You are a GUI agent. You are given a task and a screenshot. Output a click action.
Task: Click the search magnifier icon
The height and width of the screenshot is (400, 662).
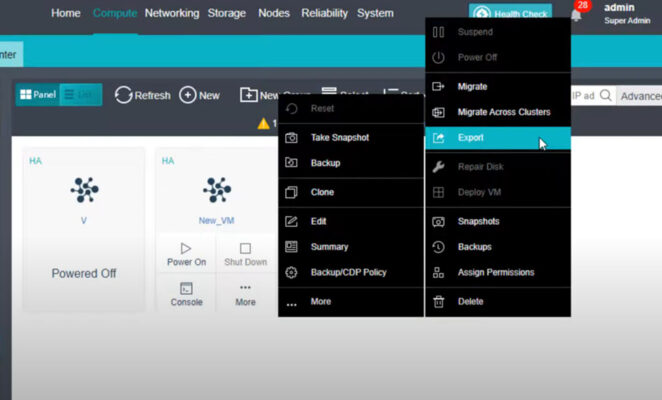point(605,95)
